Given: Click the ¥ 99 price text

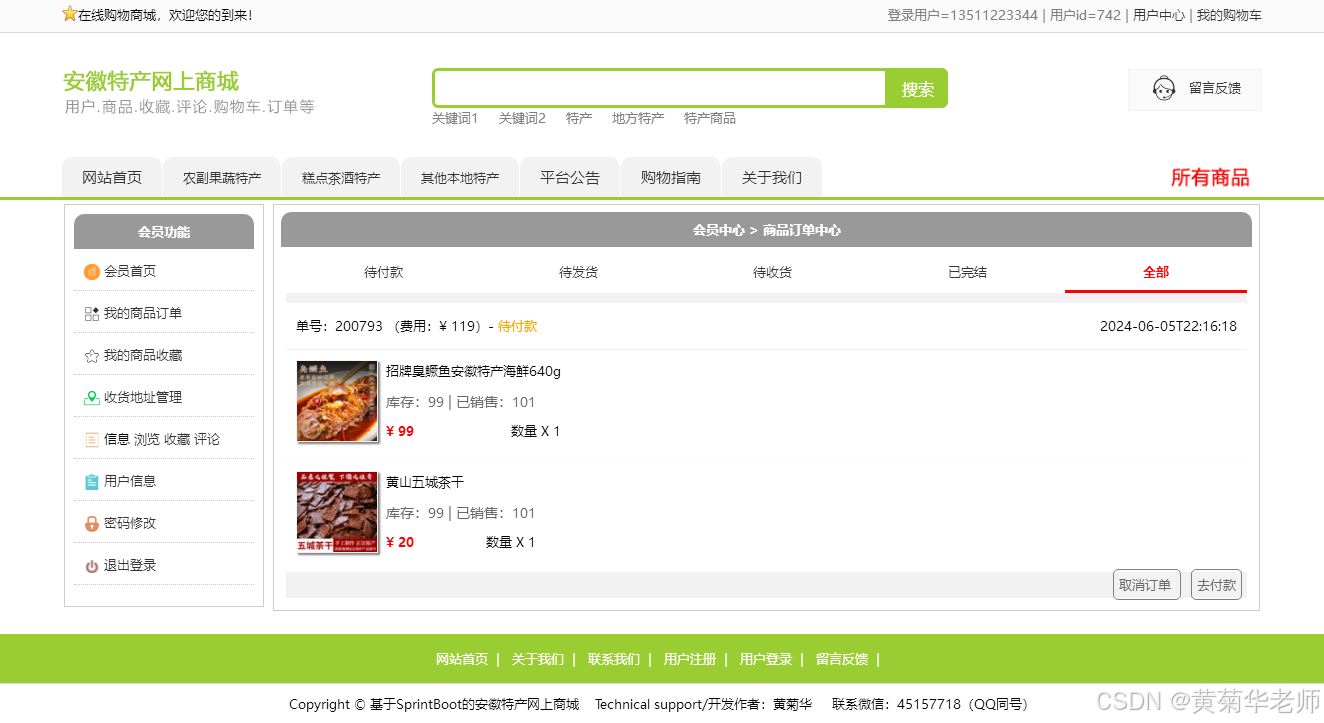Looking at the screenshot, I should 400,431.
